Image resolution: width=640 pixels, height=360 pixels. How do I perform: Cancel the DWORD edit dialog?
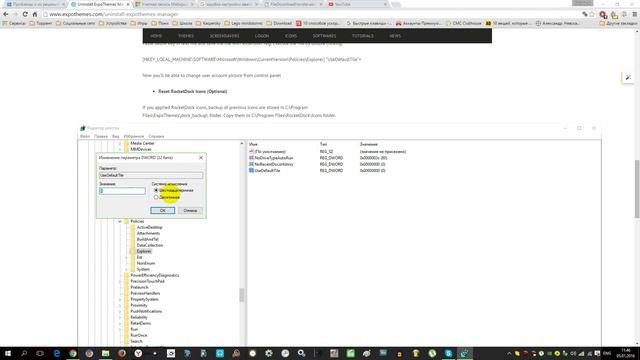click(x=190, y=211)
